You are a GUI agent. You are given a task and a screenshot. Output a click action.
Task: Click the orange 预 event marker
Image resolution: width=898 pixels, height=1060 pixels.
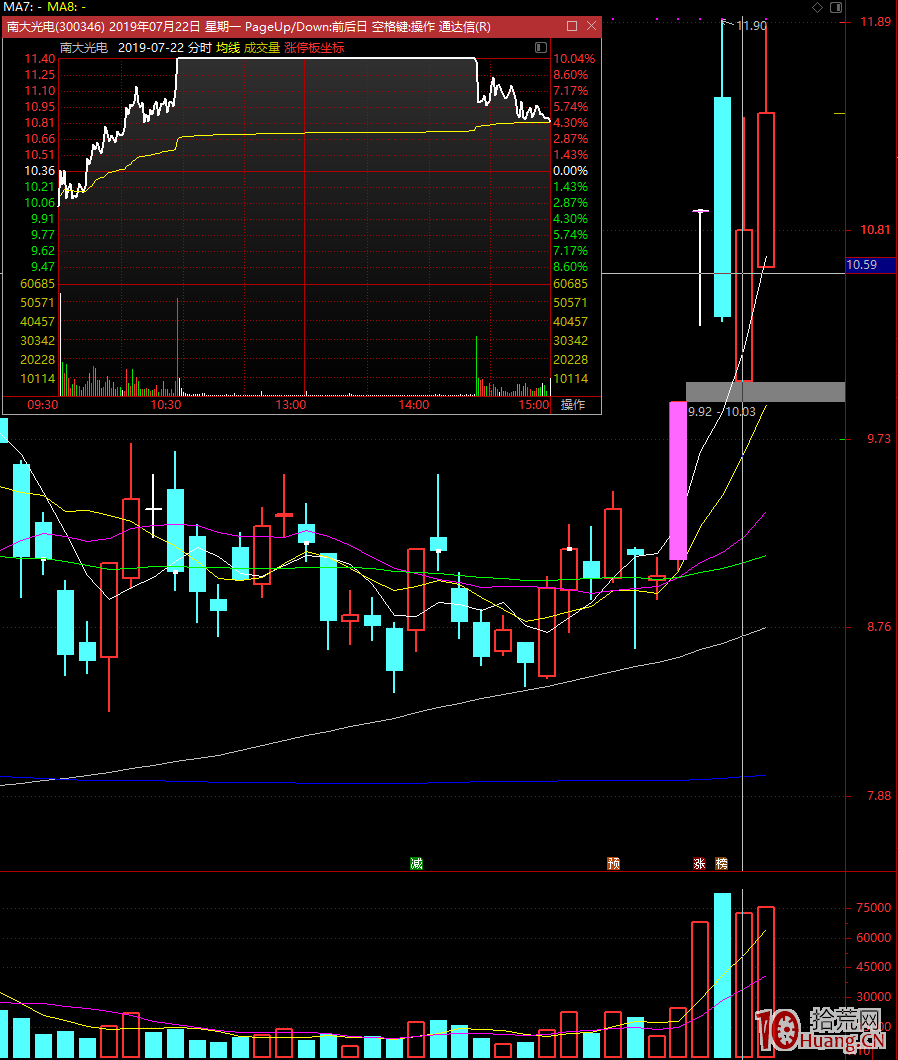(x=613, y=863)
